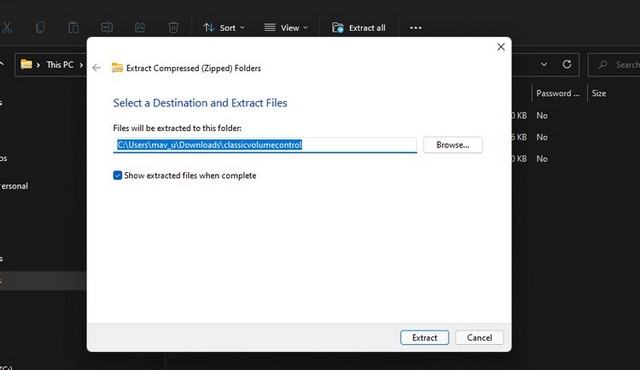Viewport: 640px width, 370px height.
Task: Click the Paste clipboard icon
Action: pyautogui.click(x=73, y=27)
